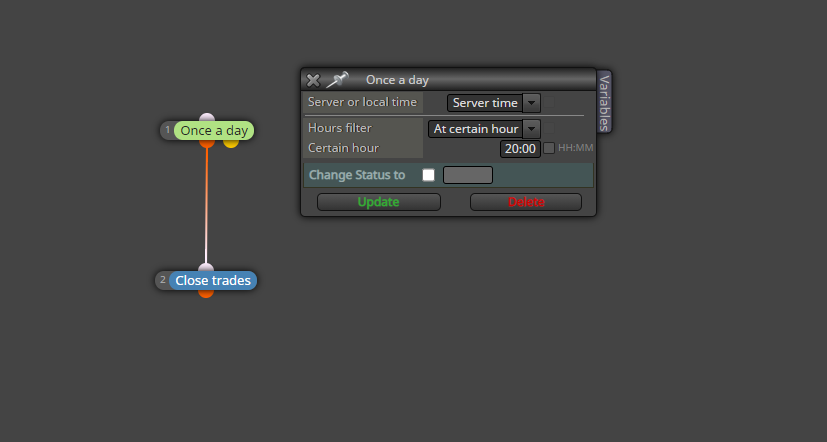Select the Once a day node
827x442 pixels.
point(214,131)
